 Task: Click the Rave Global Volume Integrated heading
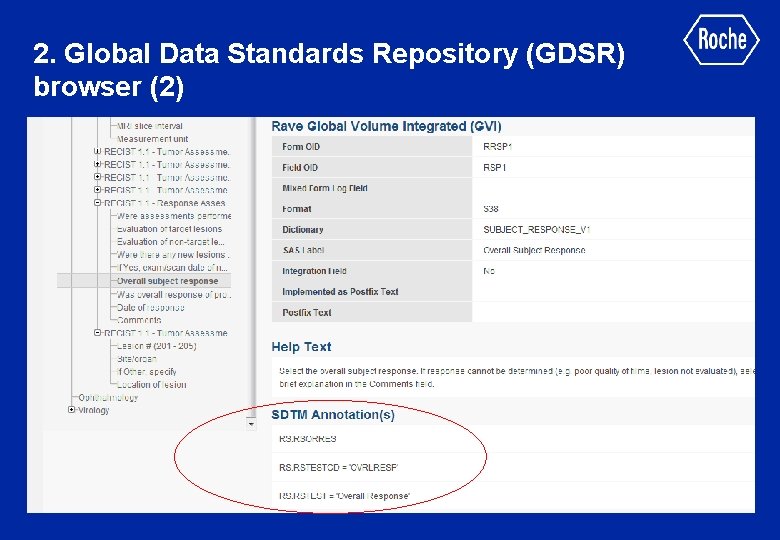pyautogui.click(x=387, y=126)
